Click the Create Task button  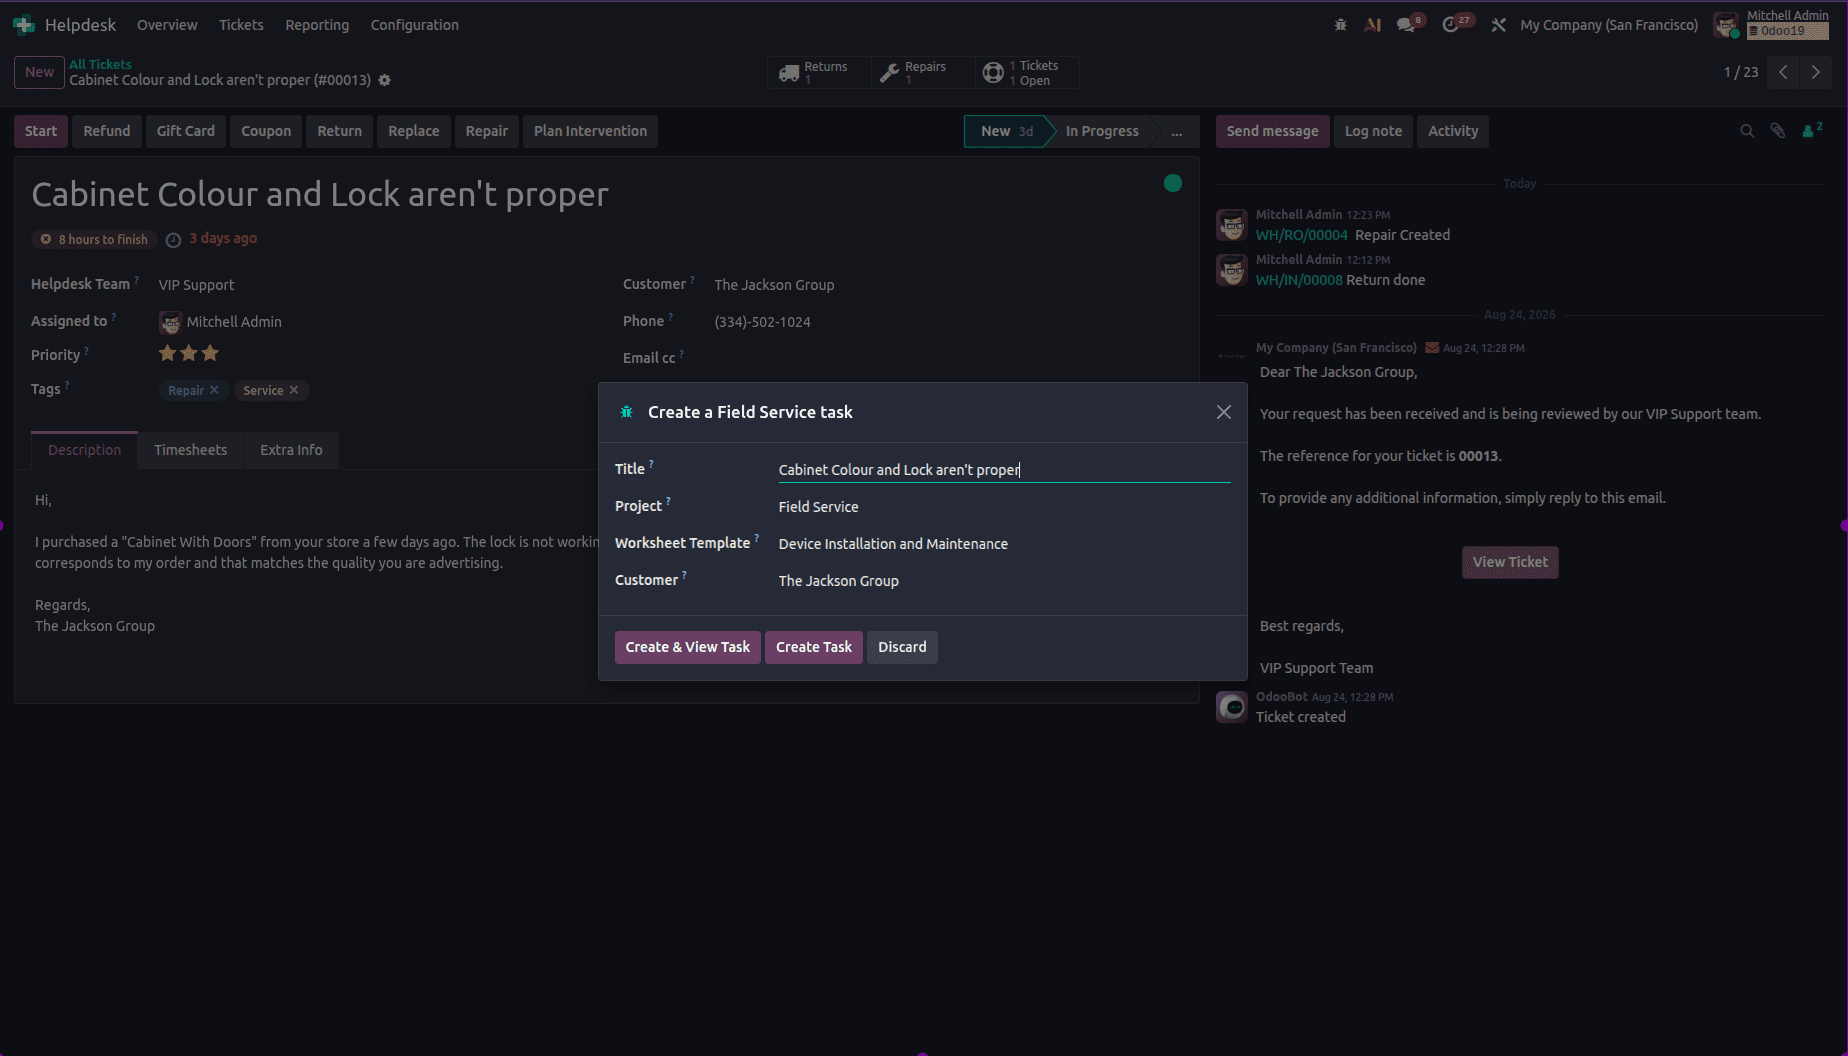tap(814, 647)
